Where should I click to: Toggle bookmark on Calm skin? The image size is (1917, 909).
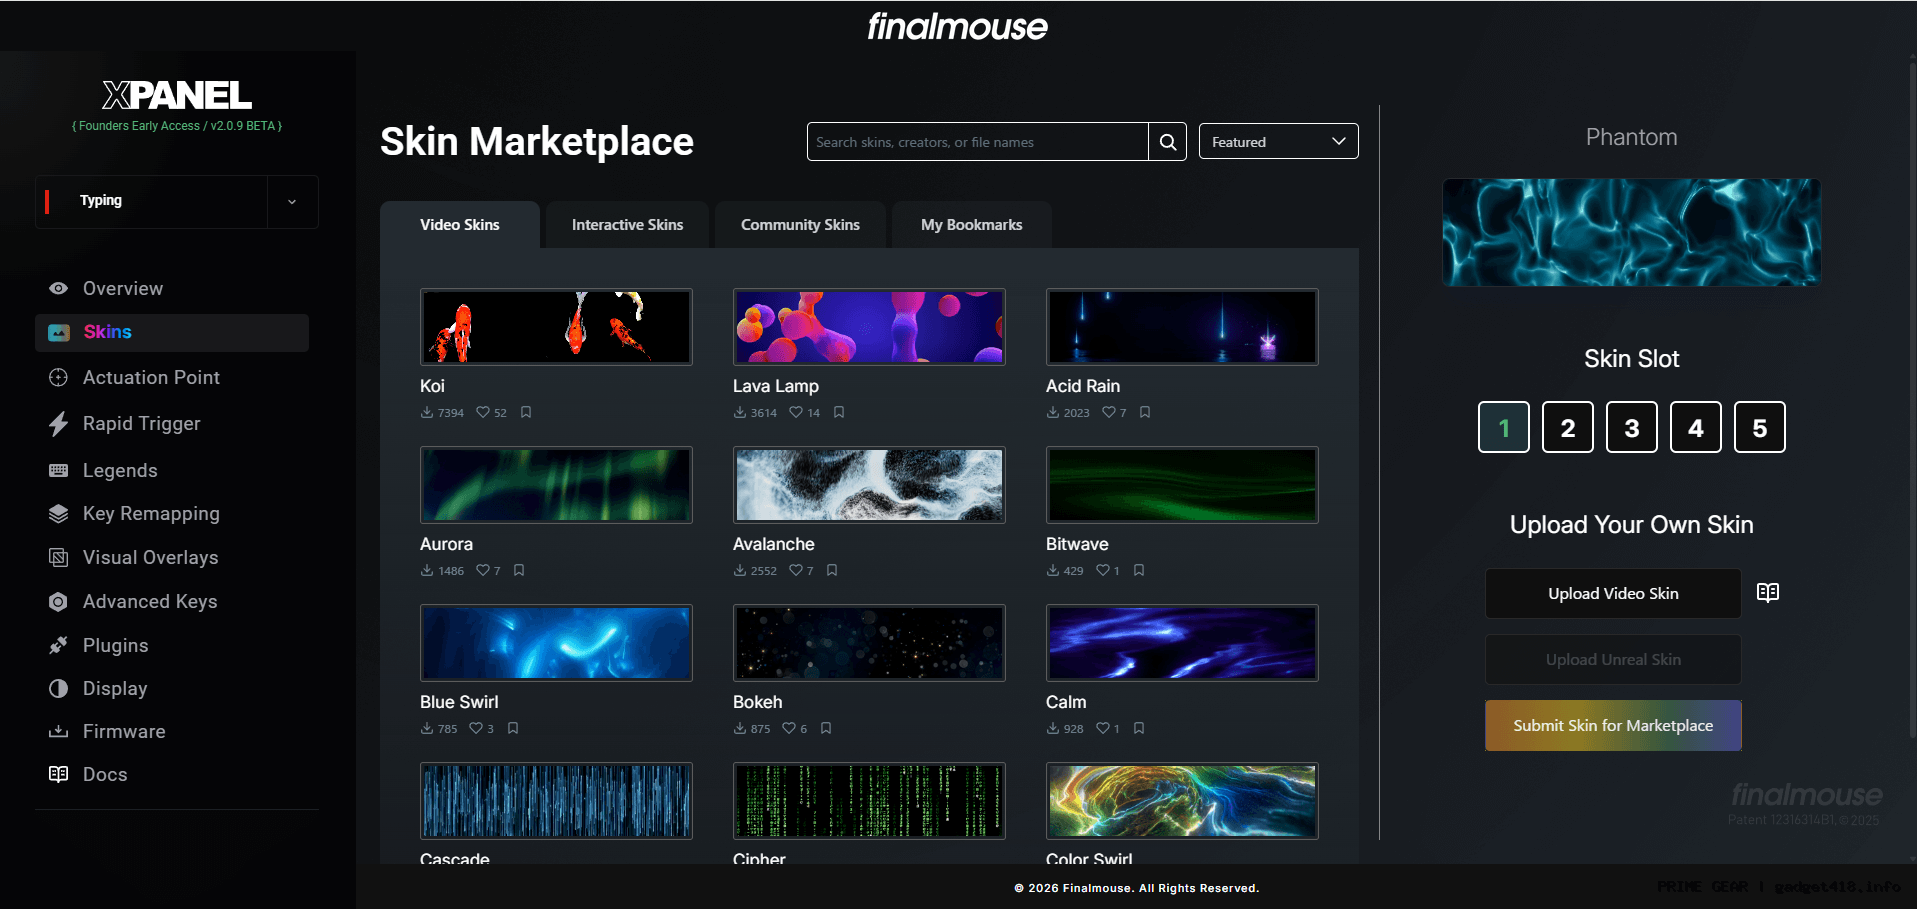pos(1139,728)
